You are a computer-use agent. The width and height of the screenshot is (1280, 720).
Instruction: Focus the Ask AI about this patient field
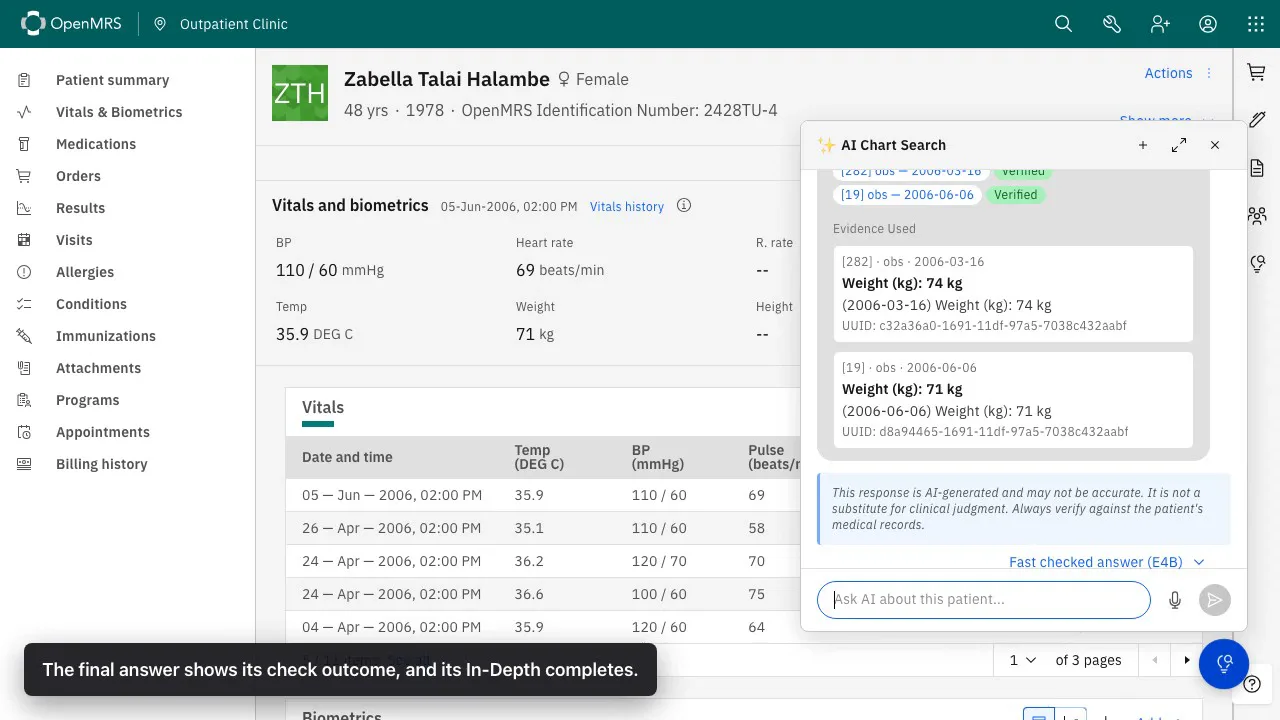[984, 600]
